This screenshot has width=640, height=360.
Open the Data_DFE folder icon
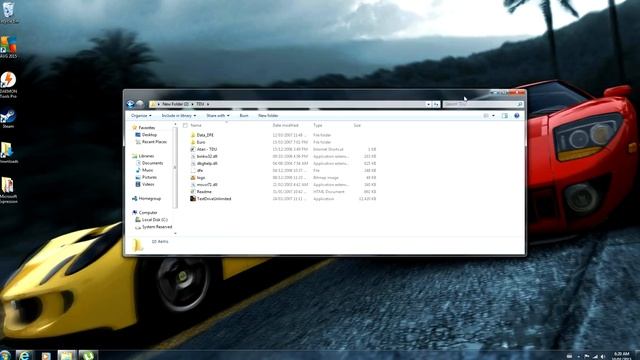click(x=193, y=135)
